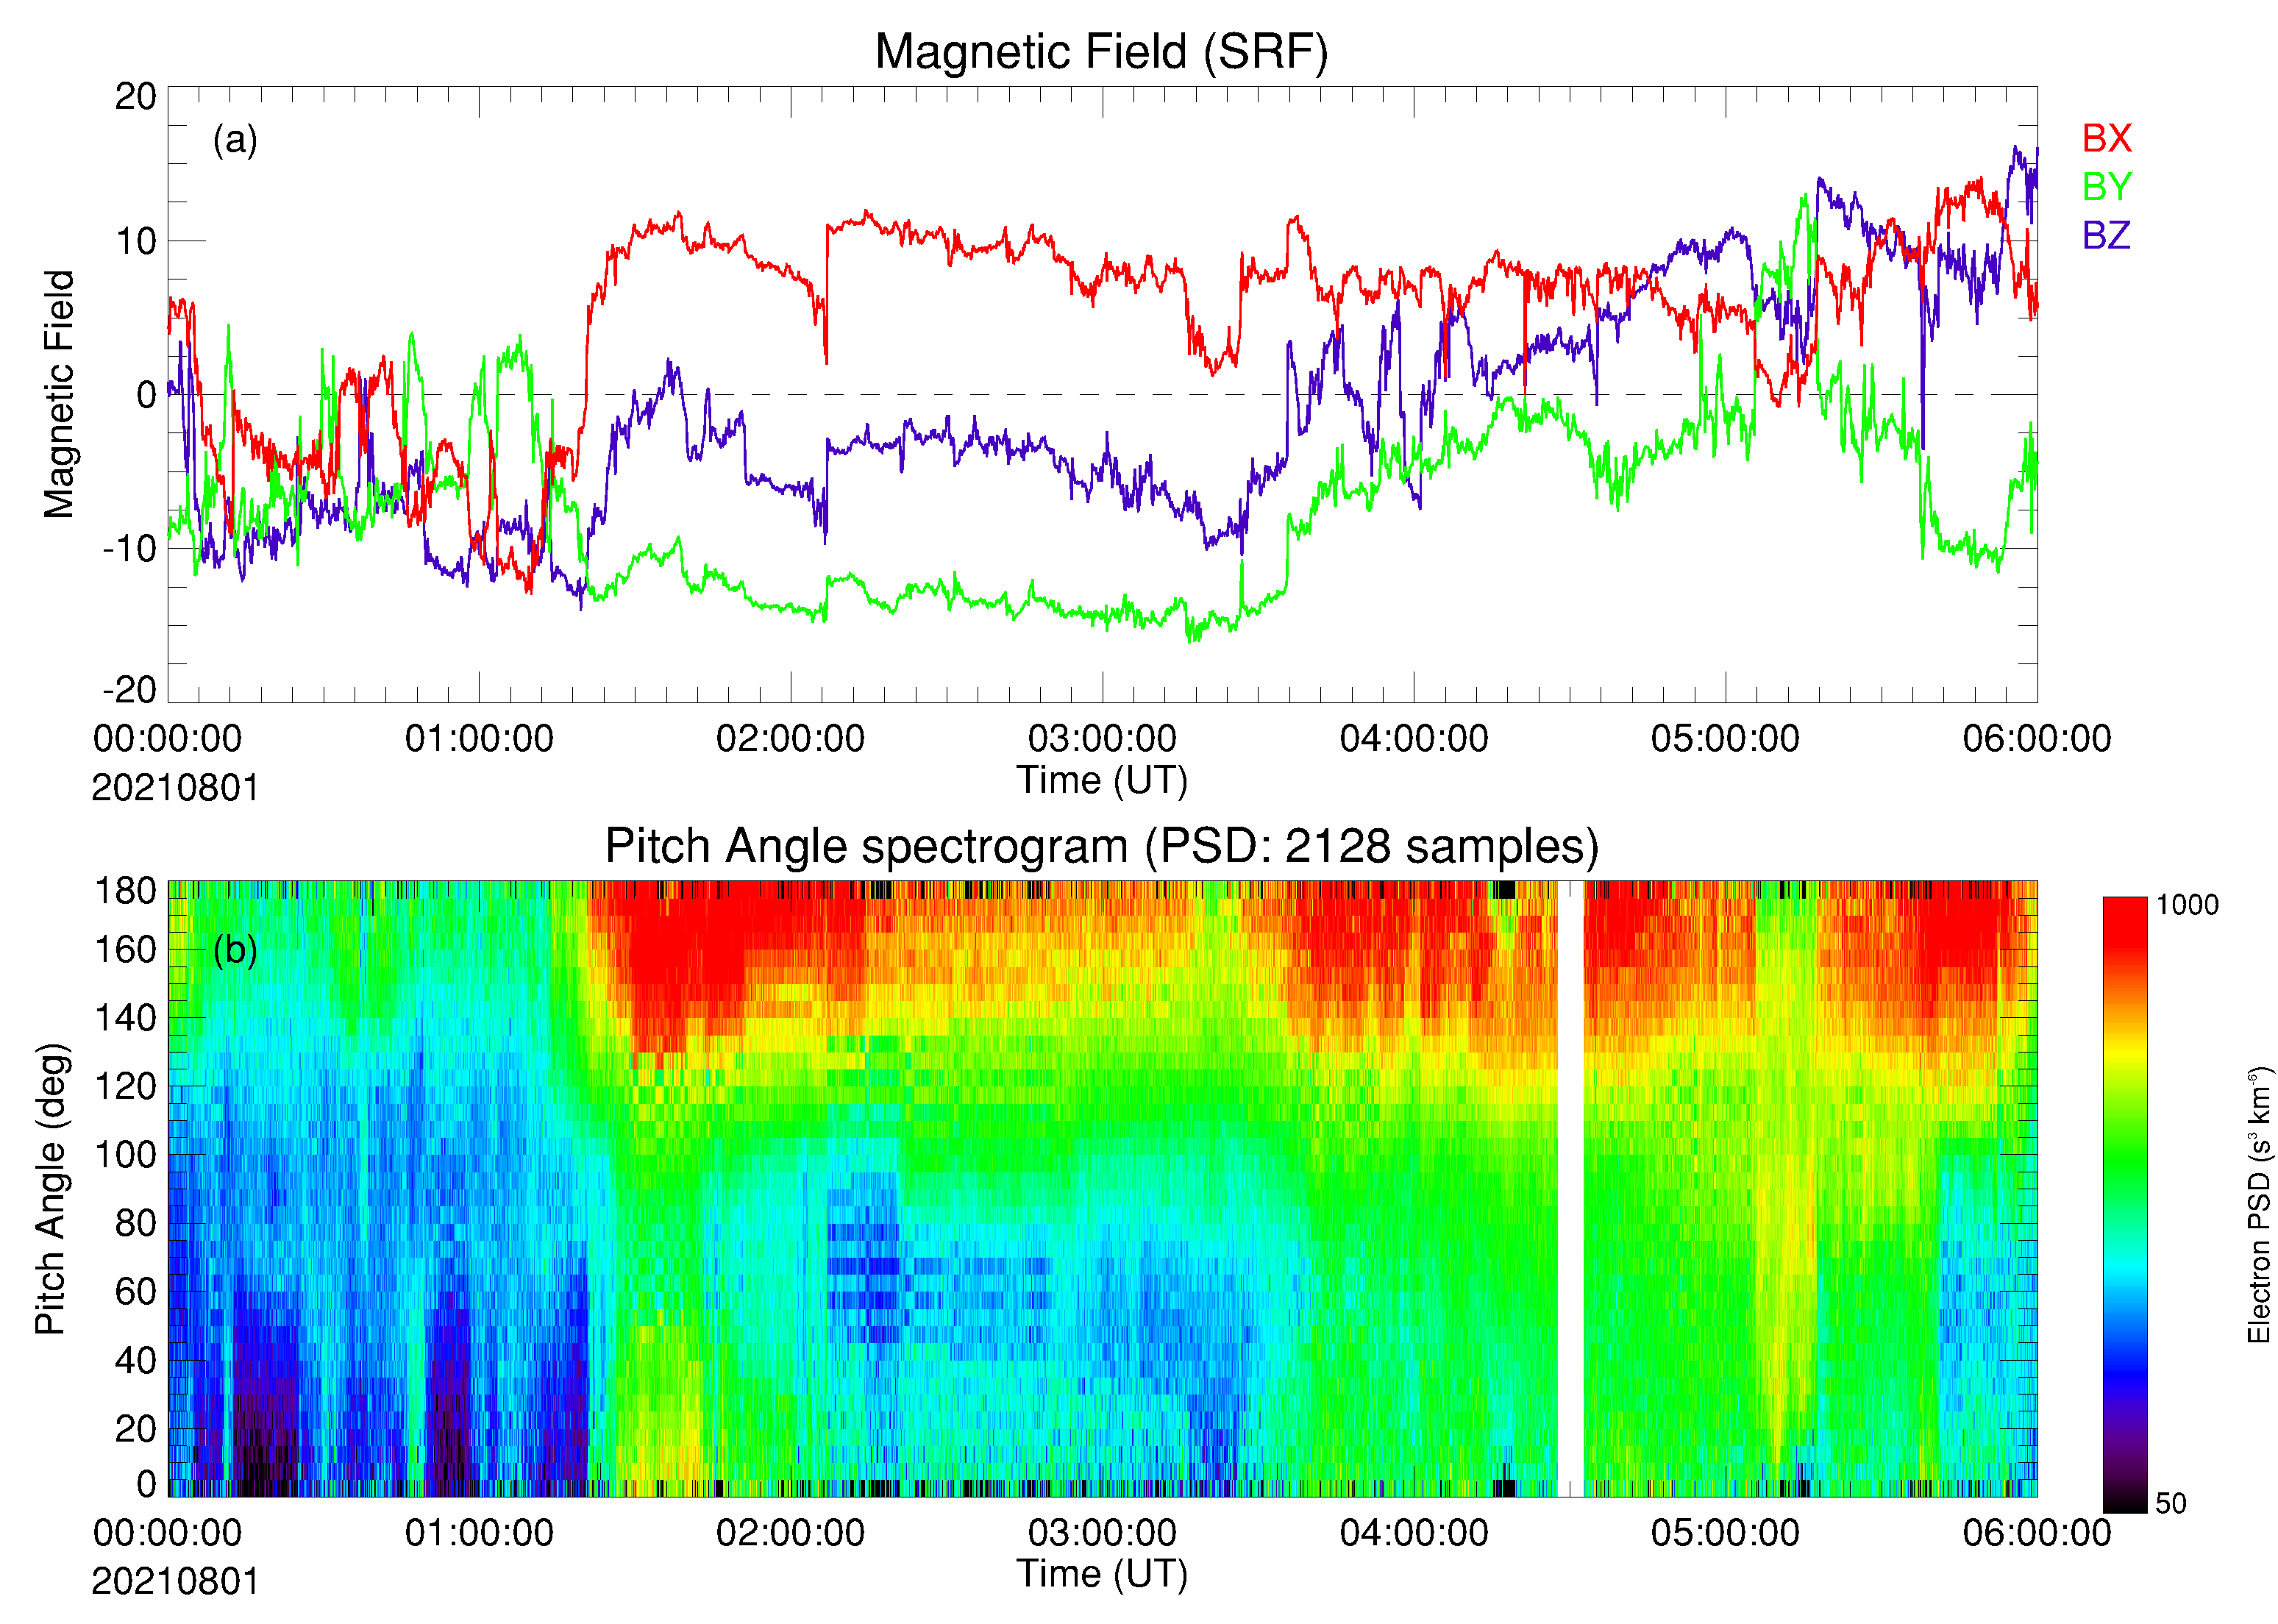Click top panel '03:00:00' time tick label

[1102, 739]
